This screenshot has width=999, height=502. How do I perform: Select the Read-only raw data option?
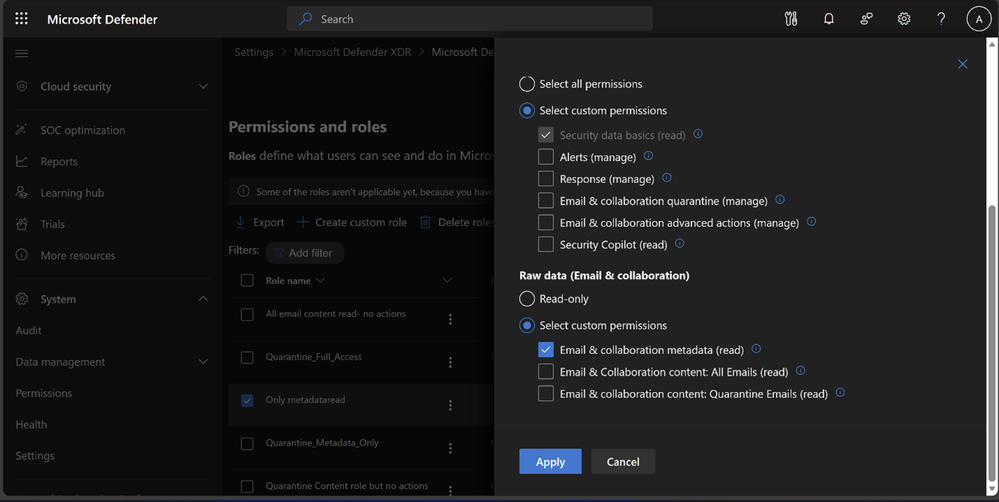point(527,299)
